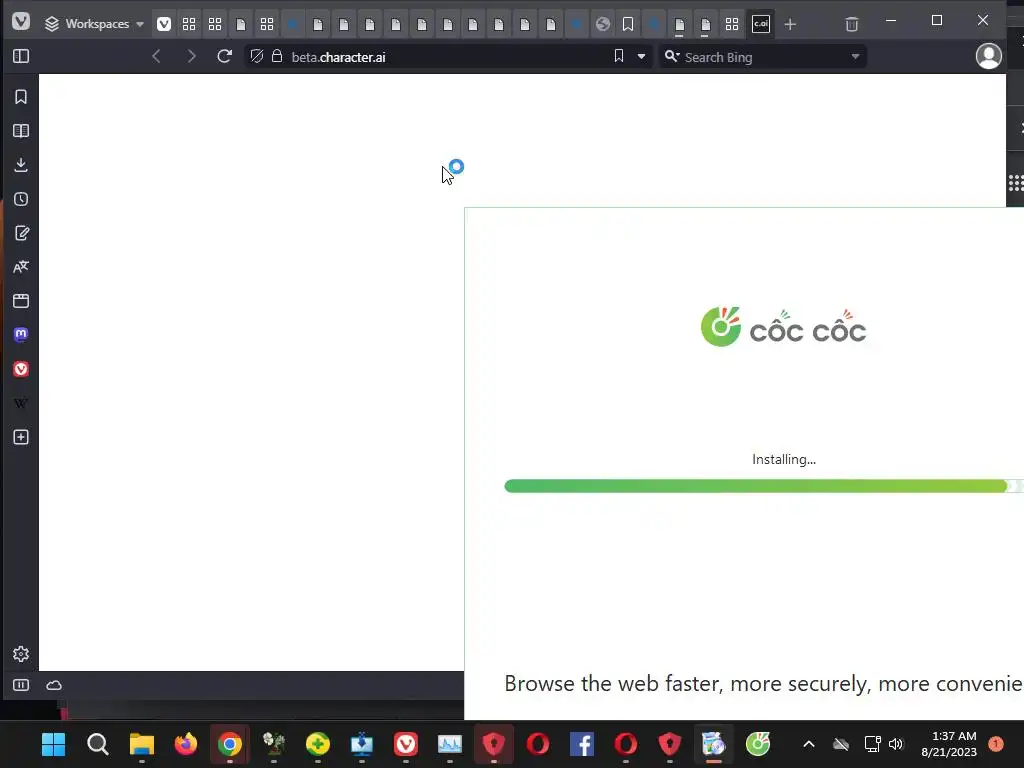Screen dimensions: 1024x768
Task: Open the clock and date flyout
Action: [949, 744]
